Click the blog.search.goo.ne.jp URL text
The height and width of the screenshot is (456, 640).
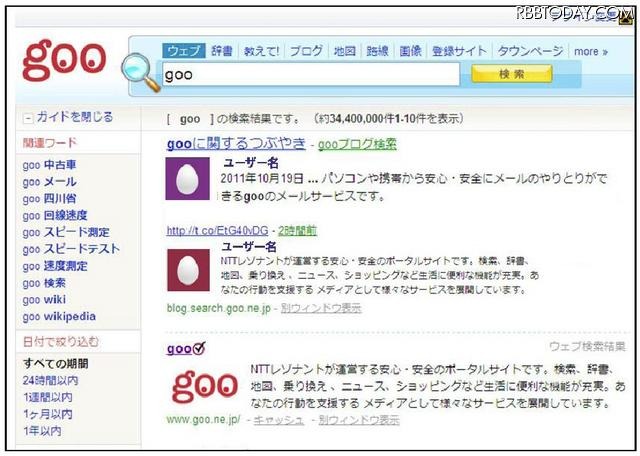[x=219, y=308]
